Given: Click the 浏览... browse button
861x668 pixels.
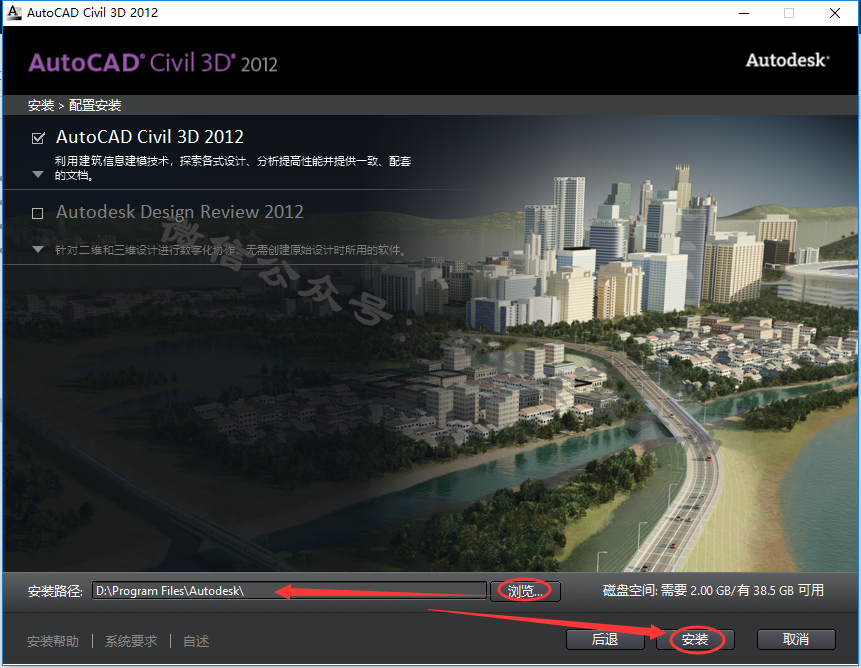Looking at the screenshot, I should (x=525, y=591).
